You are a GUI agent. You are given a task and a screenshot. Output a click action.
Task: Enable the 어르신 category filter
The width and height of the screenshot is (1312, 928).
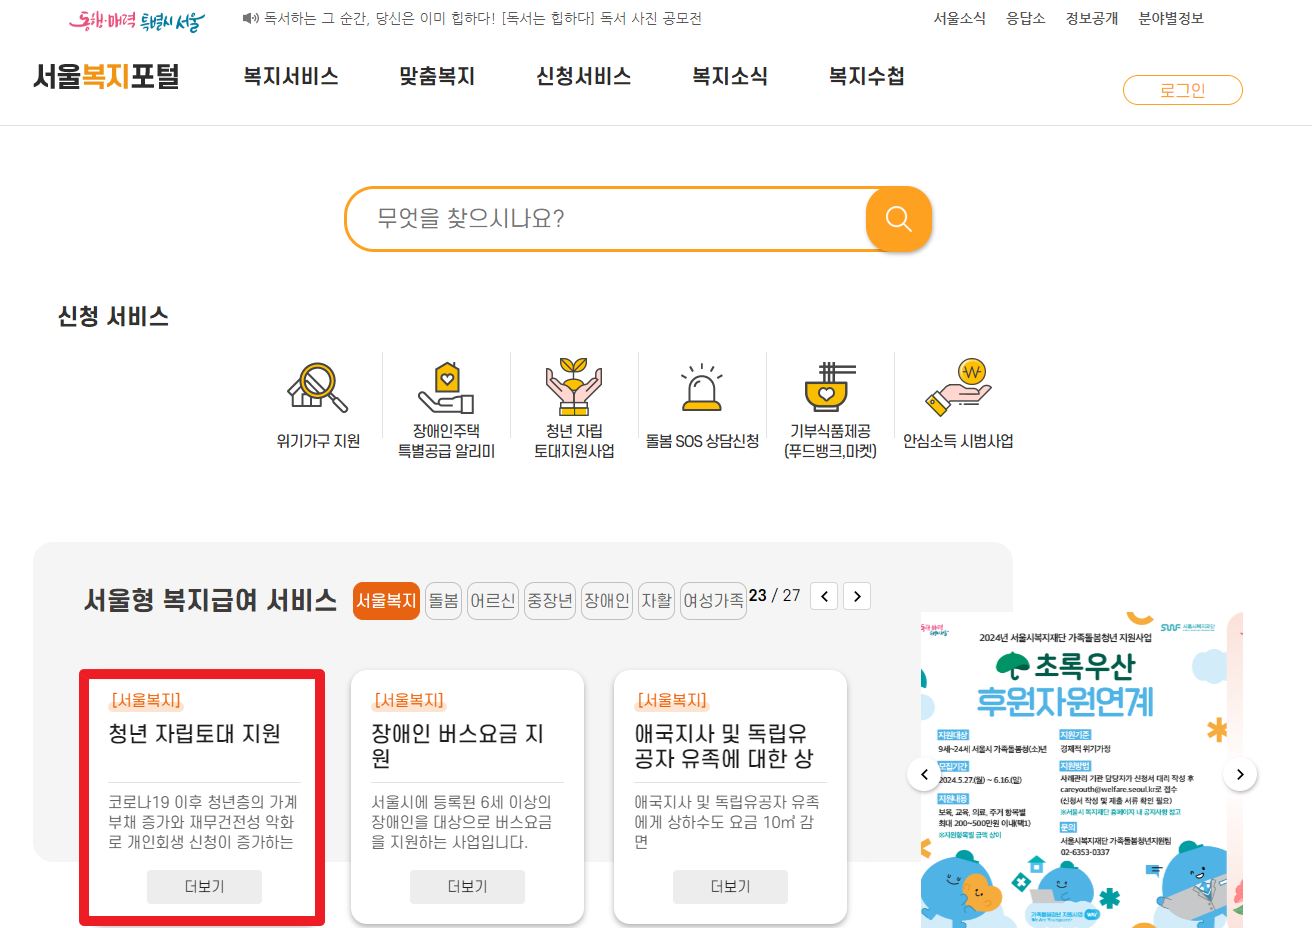point(492,595)
